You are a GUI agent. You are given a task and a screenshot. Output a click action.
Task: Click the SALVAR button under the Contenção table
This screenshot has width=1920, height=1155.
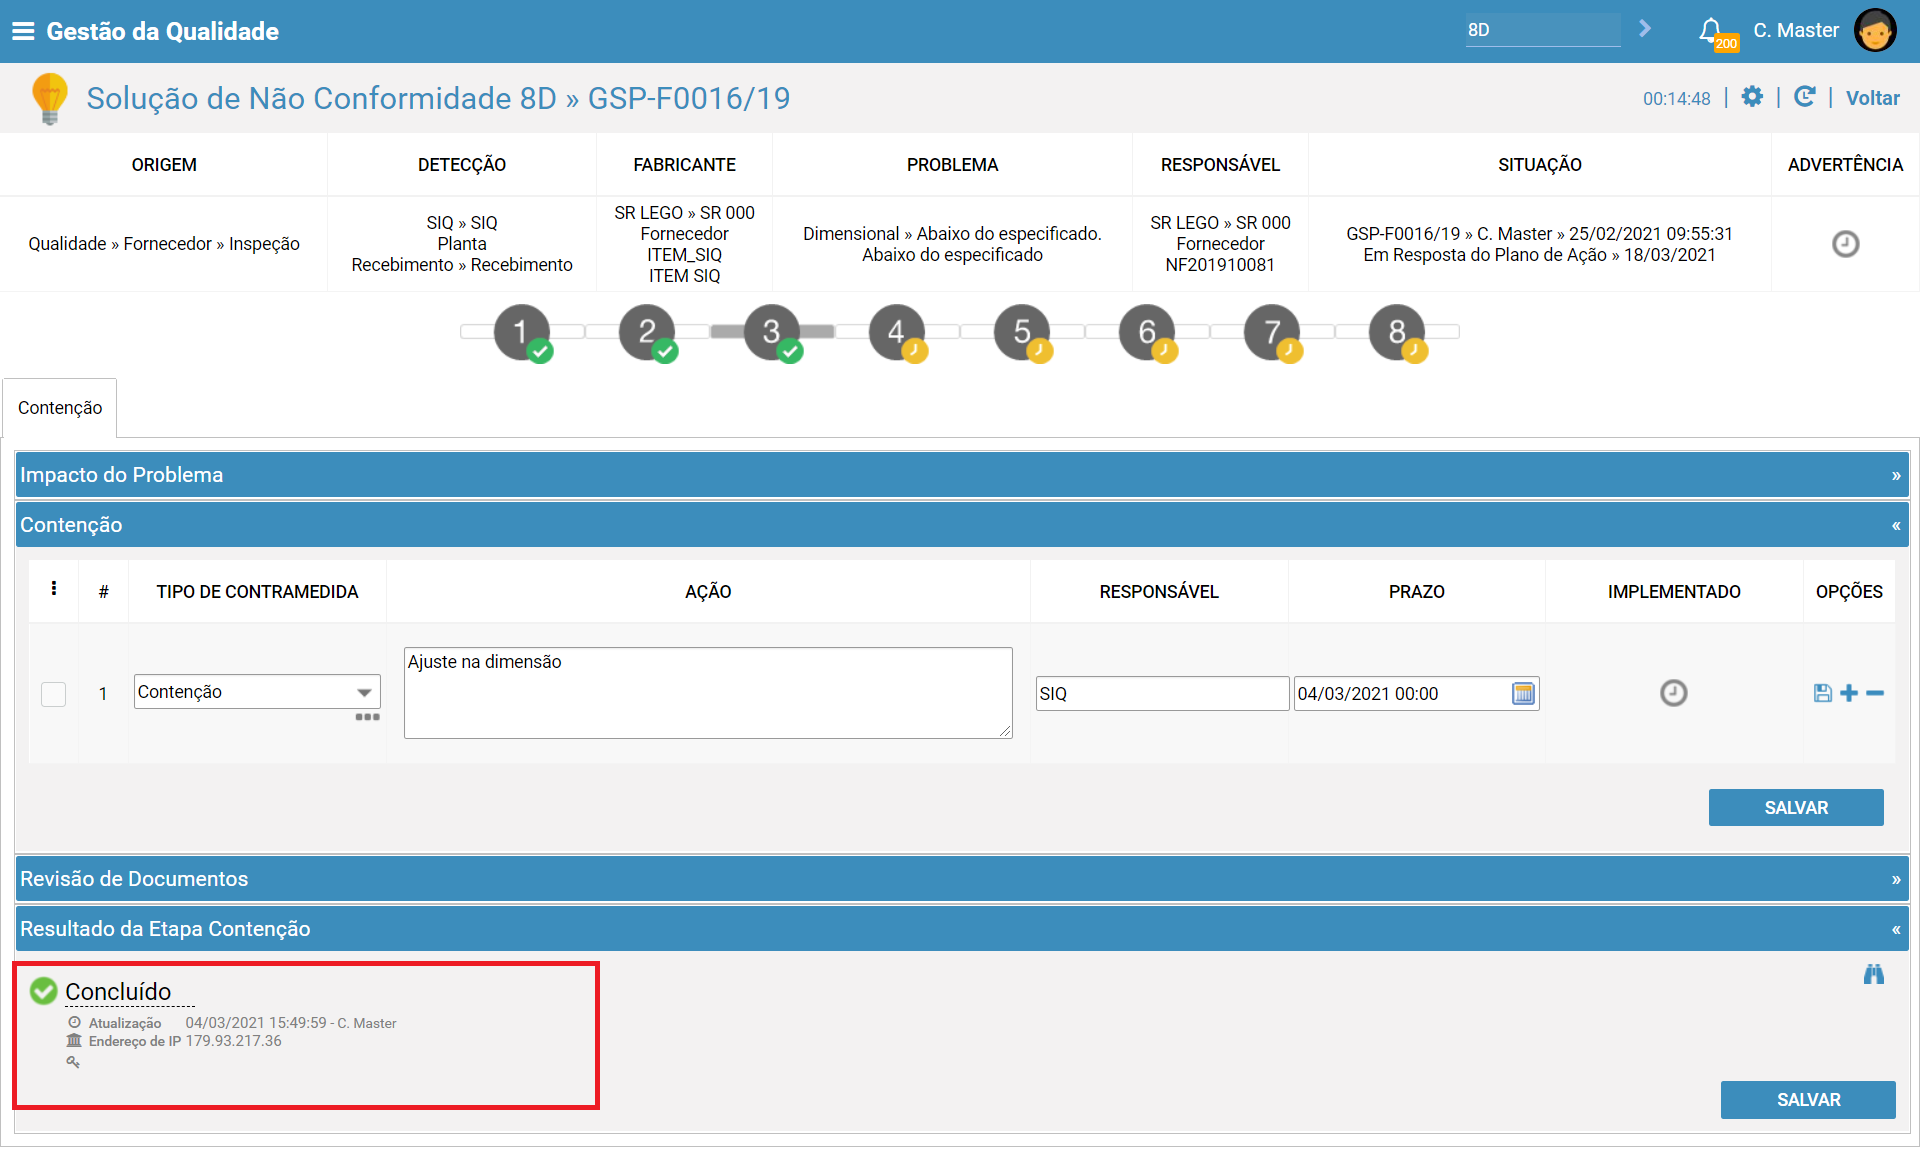click(1796, 808)
